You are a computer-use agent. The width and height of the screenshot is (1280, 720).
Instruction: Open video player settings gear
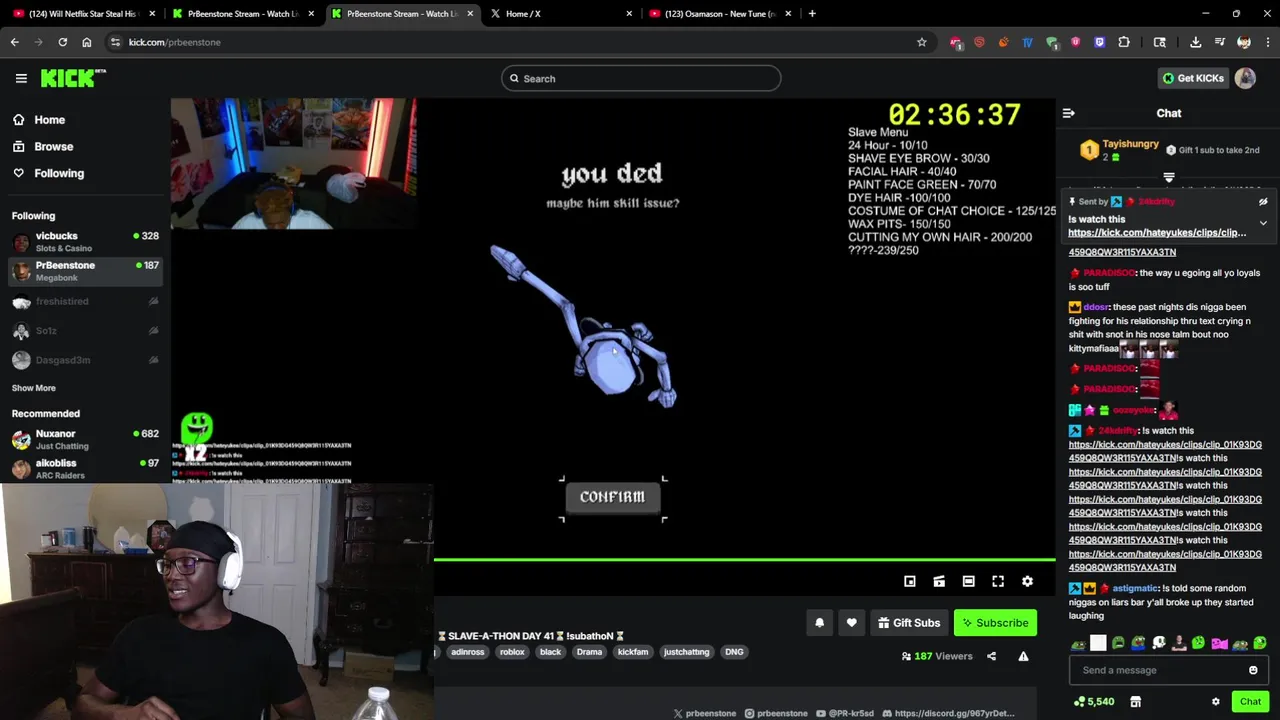click(1027, 581)
